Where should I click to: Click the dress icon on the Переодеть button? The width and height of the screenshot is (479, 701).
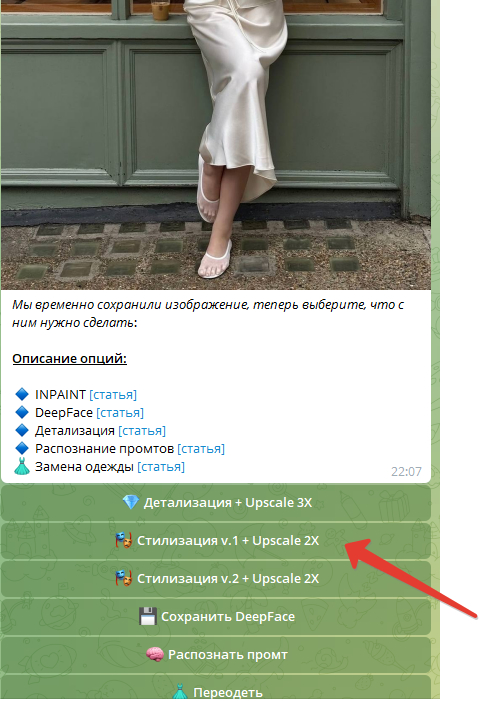180,692
